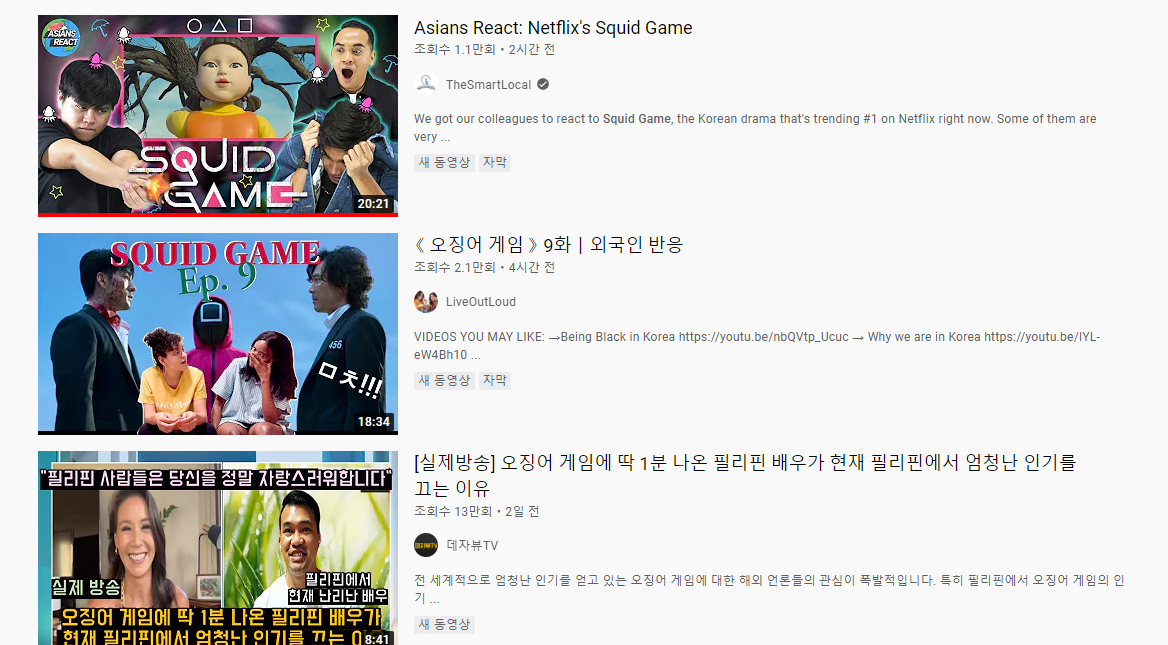Click '자막' badge under Asians React video

tap(495, 162)
